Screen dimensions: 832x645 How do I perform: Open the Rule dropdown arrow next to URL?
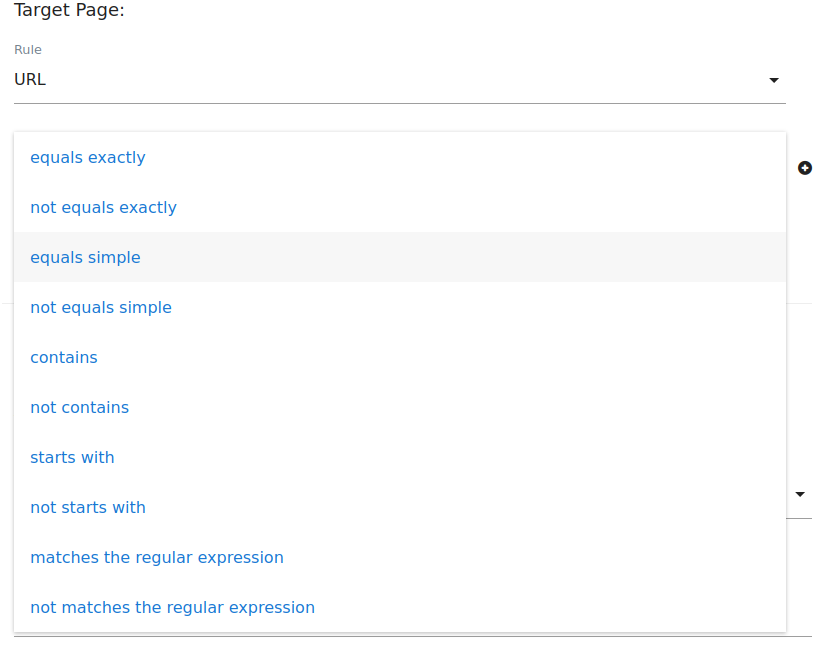[773, 80]
